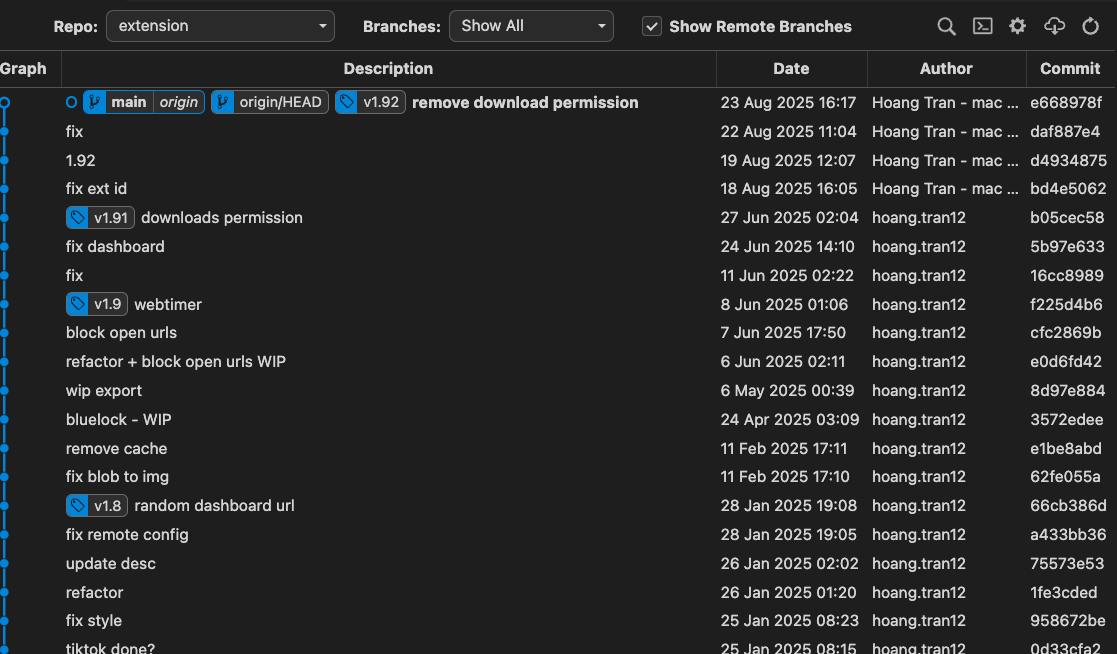1117x654 pixels.
Task: Select the 'bluelock - WIP' commit
Action: click(118, 420)
